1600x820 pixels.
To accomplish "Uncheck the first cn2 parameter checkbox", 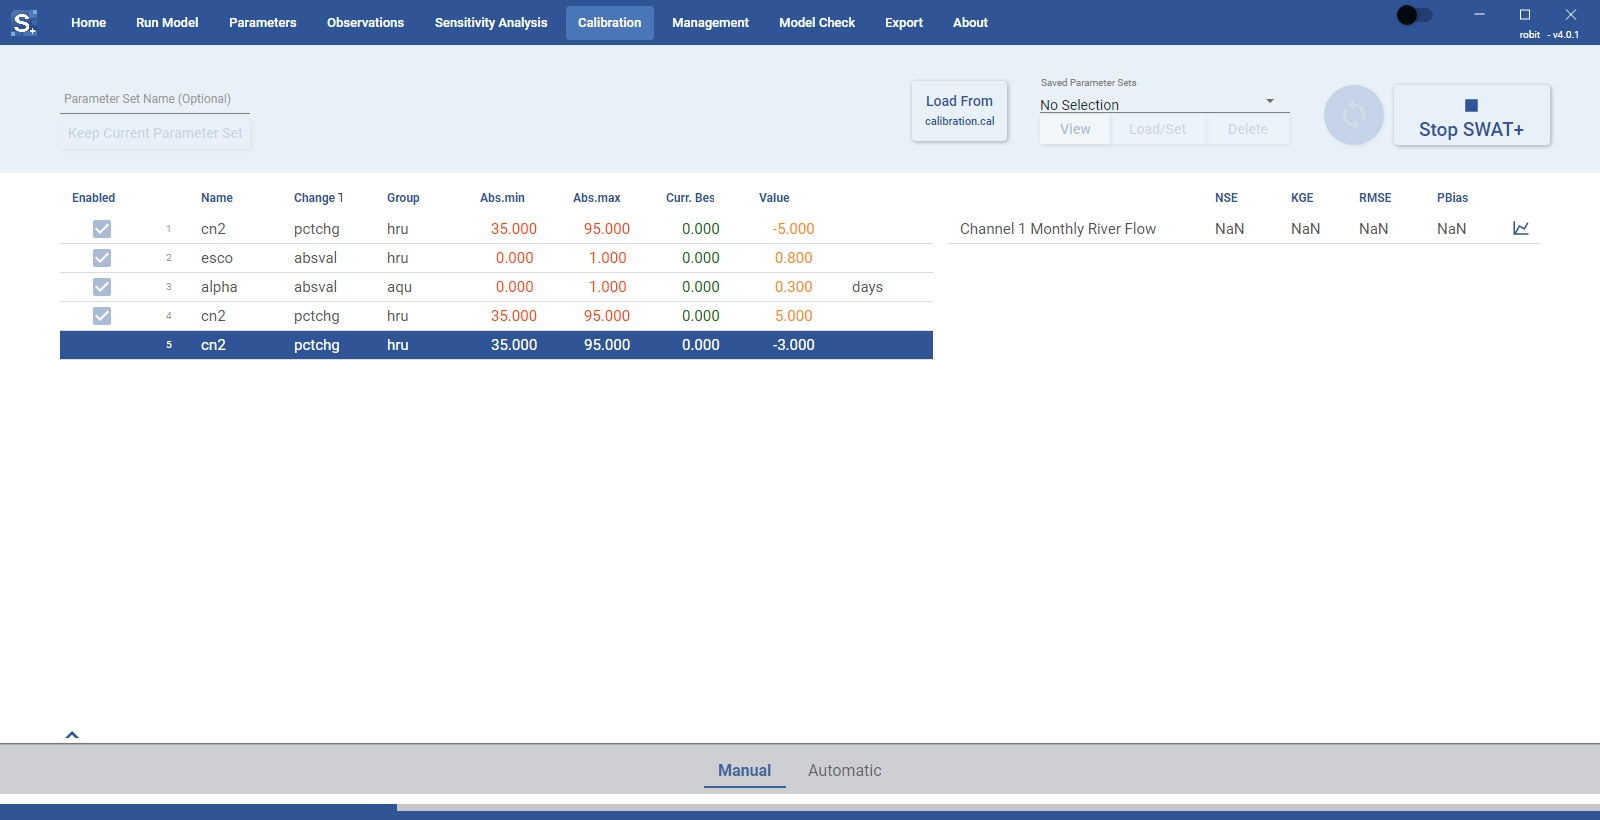I will click(102, 229).
